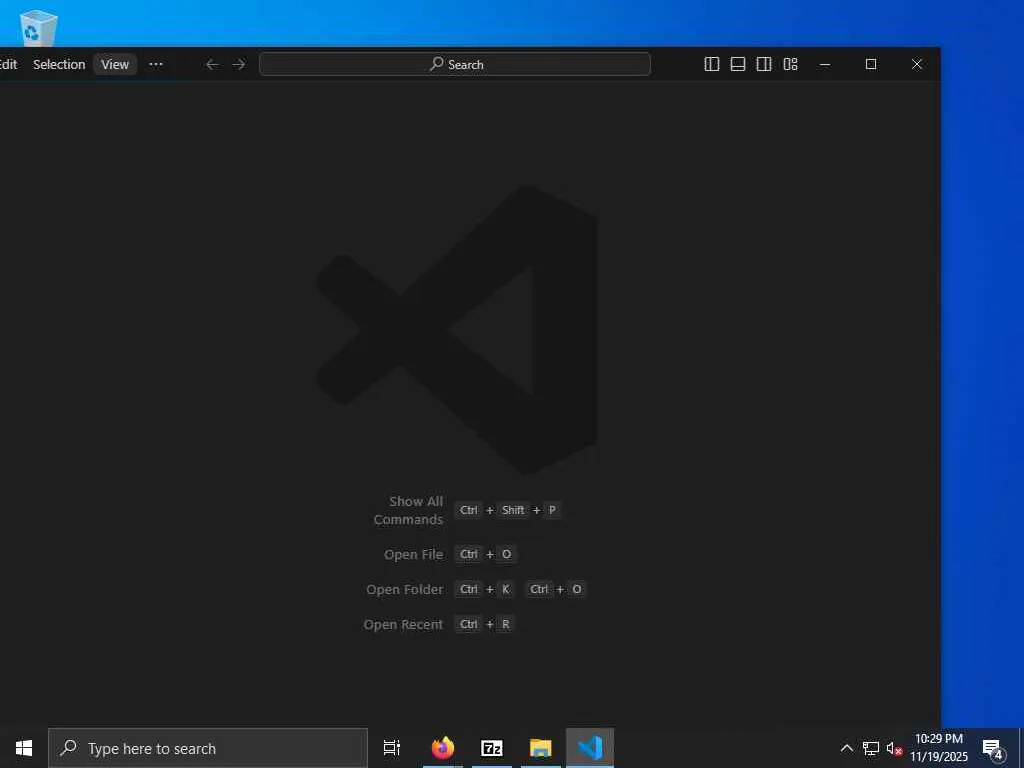Image resolution: width=1024 pixels, height=768 pixels.
Task: Go back with the left arrow
Action: click(x=212, y=64)
